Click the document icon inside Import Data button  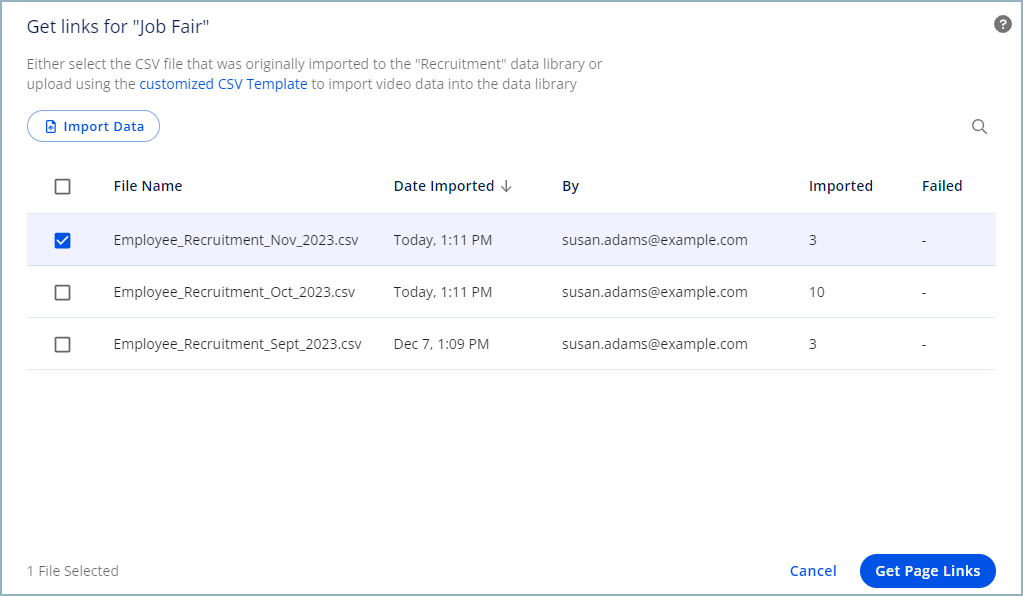point(51,126)
